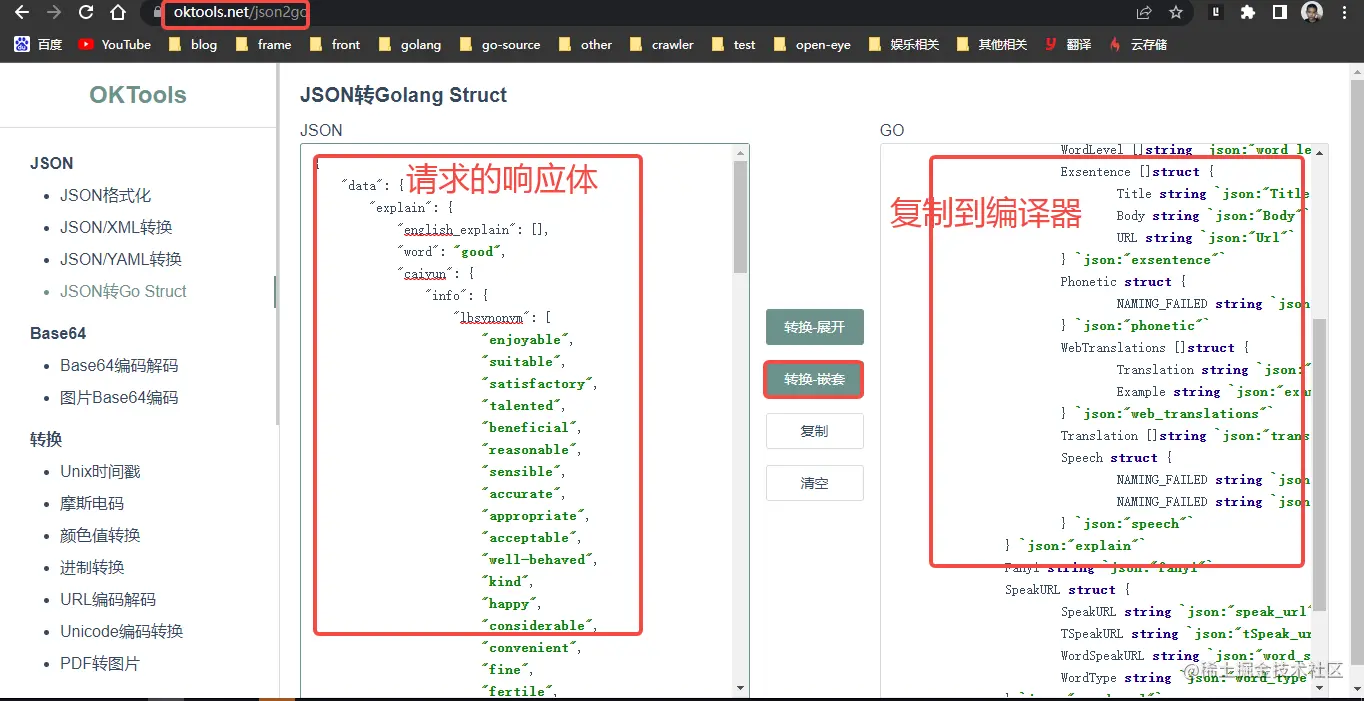Open the 翻译 bookmark
Viewport: 1364px width, 701px height.
(x=1068, y=44)
